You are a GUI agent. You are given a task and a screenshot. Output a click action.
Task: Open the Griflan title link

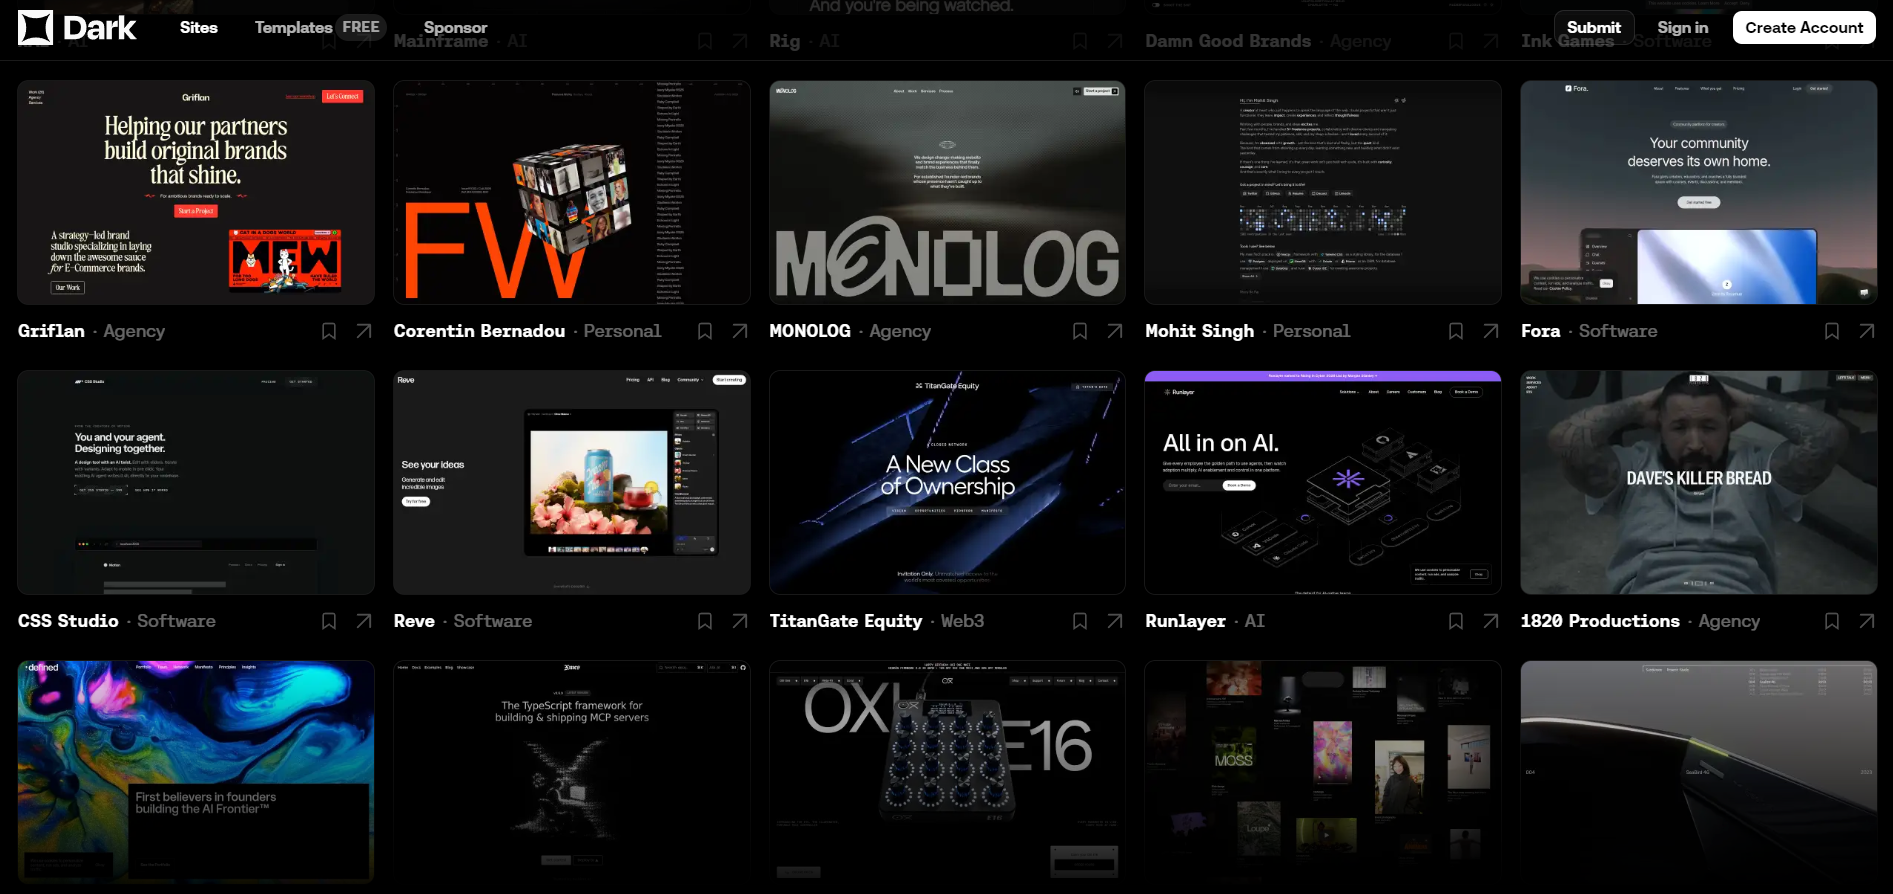click(51, 331)
